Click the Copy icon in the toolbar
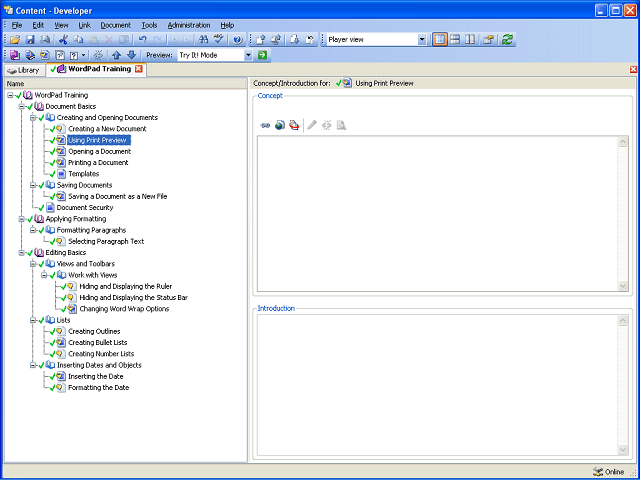Screen dimensions: 640x480 pyautogui.click(x=78, y=40)
